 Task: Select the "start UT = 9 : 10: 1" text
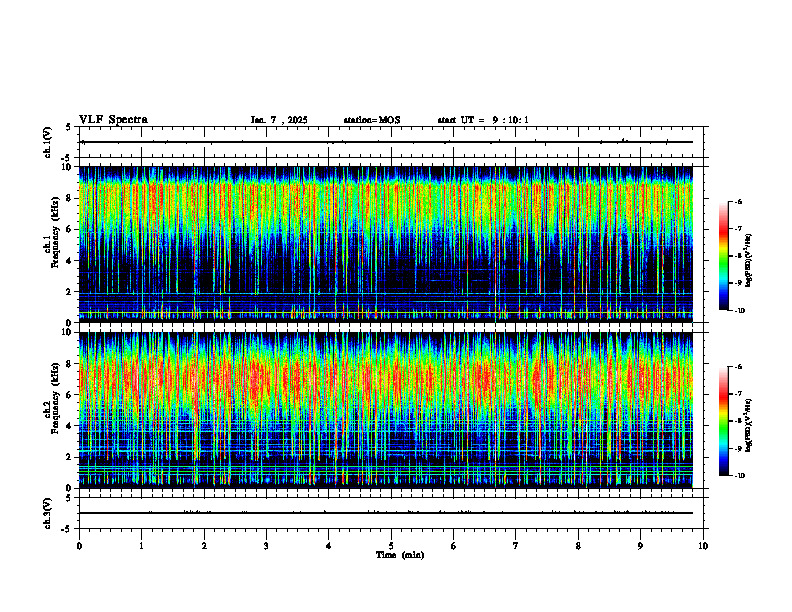click(x=483, y=120)
